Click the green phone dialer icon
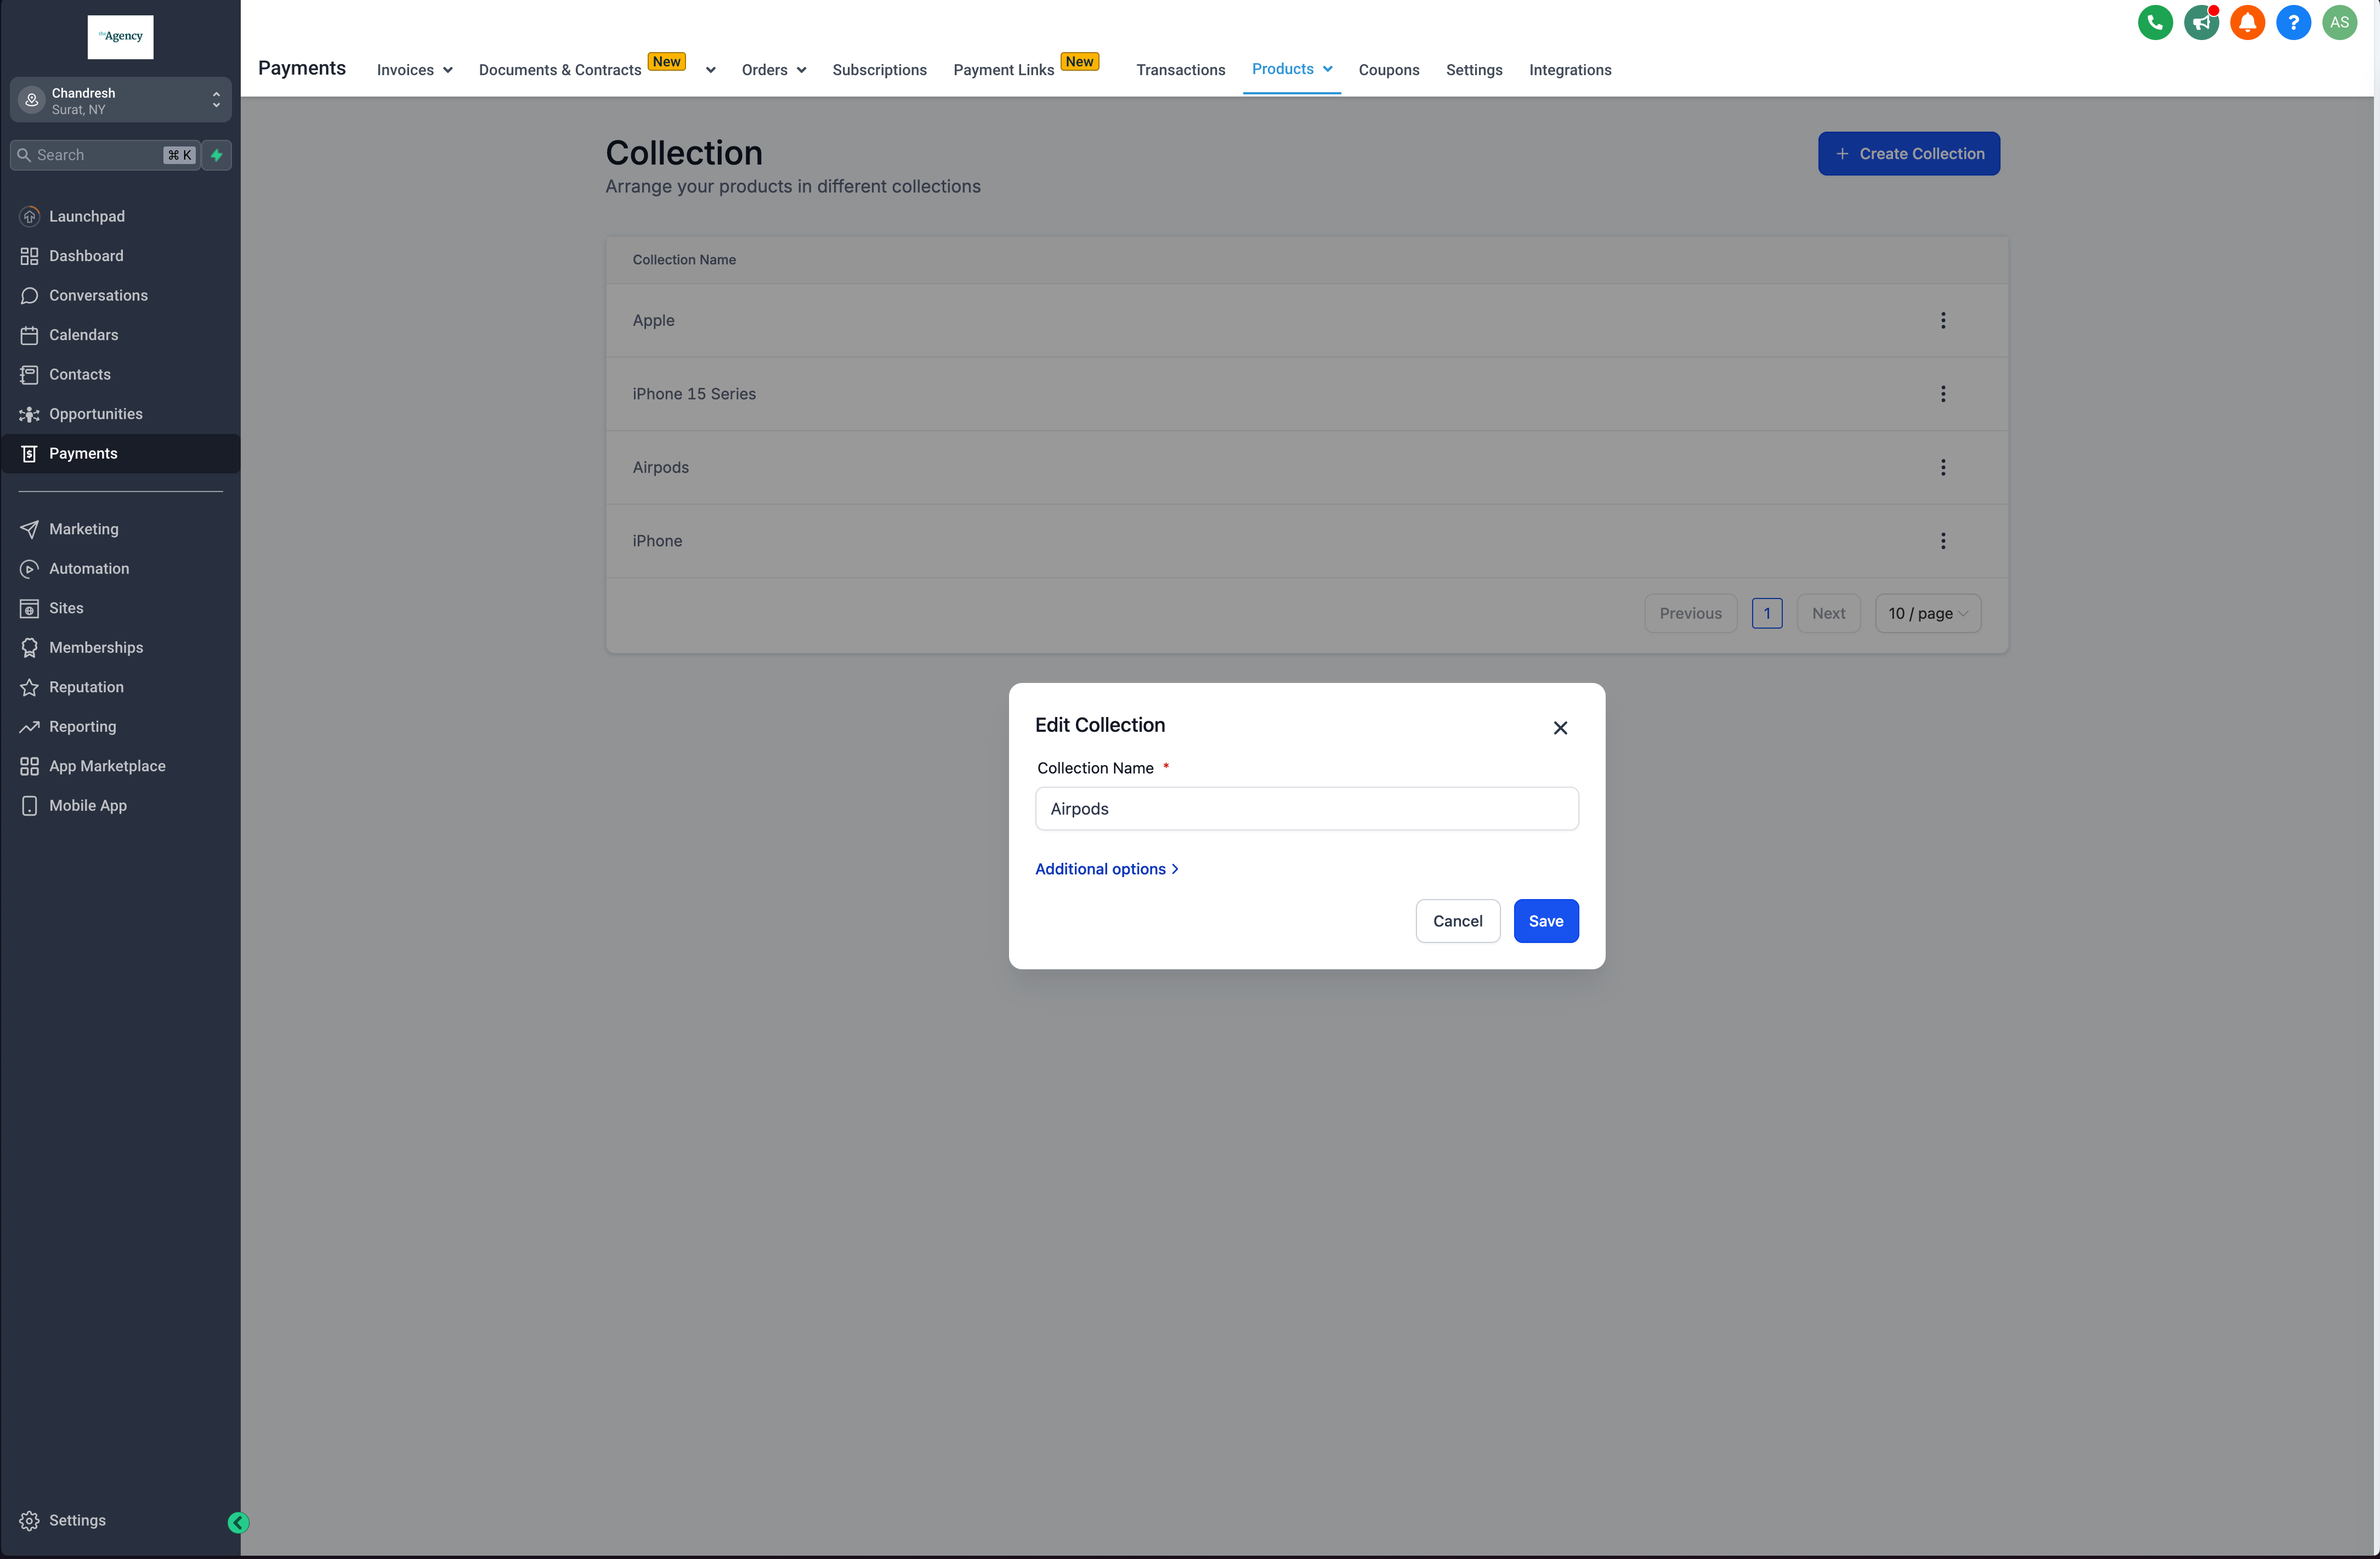The image size is (2380, 1559). click(x=2155, y=22)
